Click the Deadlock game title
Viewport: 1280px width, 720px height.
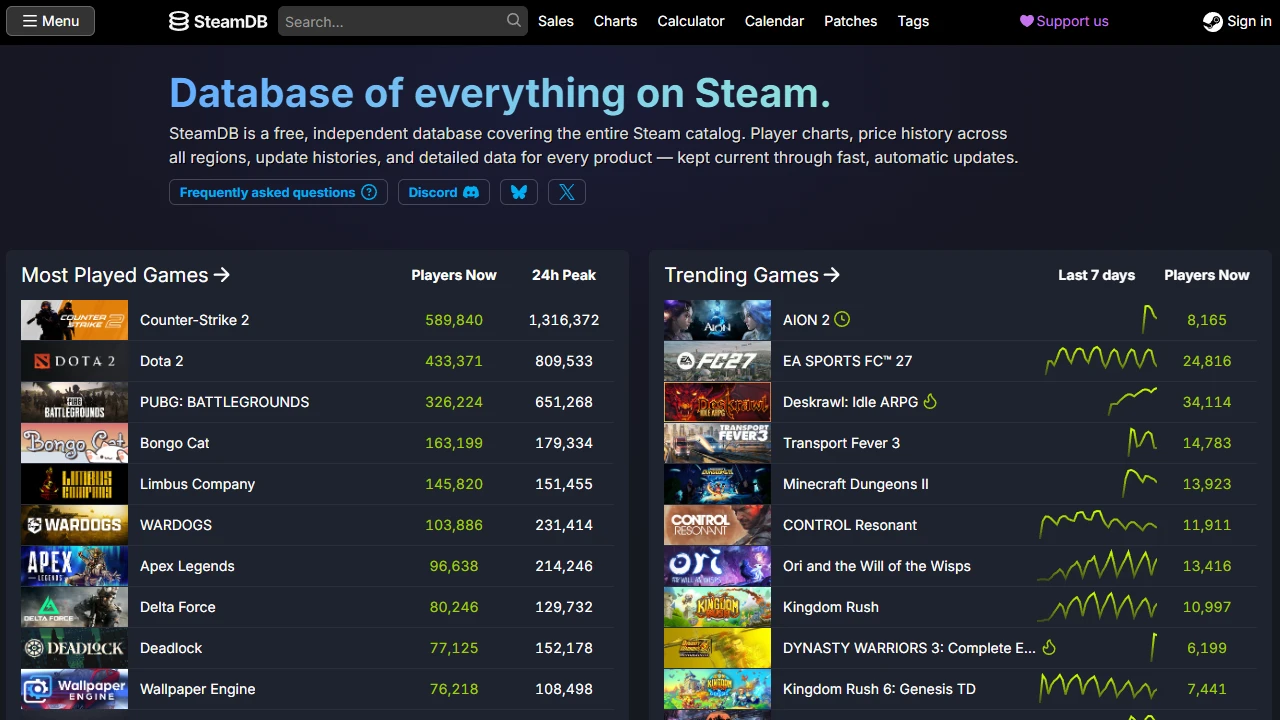point(171,648)
